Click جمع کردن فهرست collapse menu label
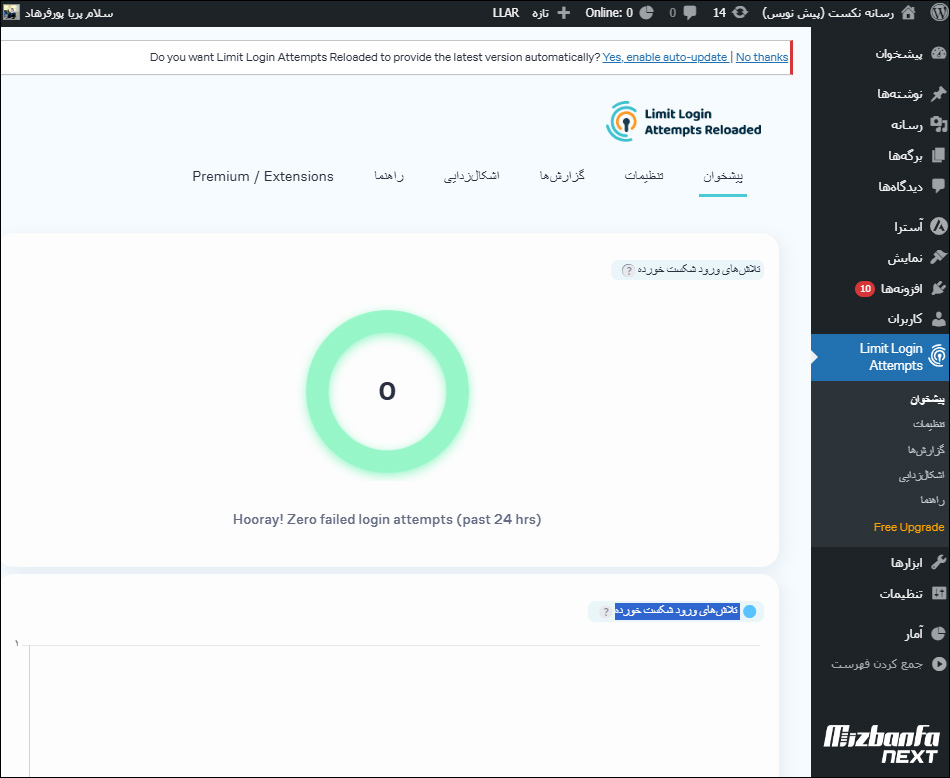Image resolution: width=950 pixels, height=778 pixels. click(x=877, y=664)
